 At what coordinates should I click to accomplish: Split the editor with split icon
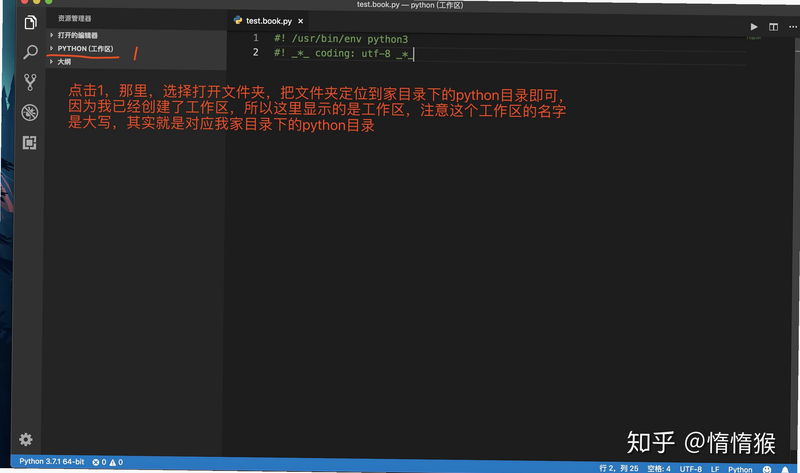[x=773, y=27]
